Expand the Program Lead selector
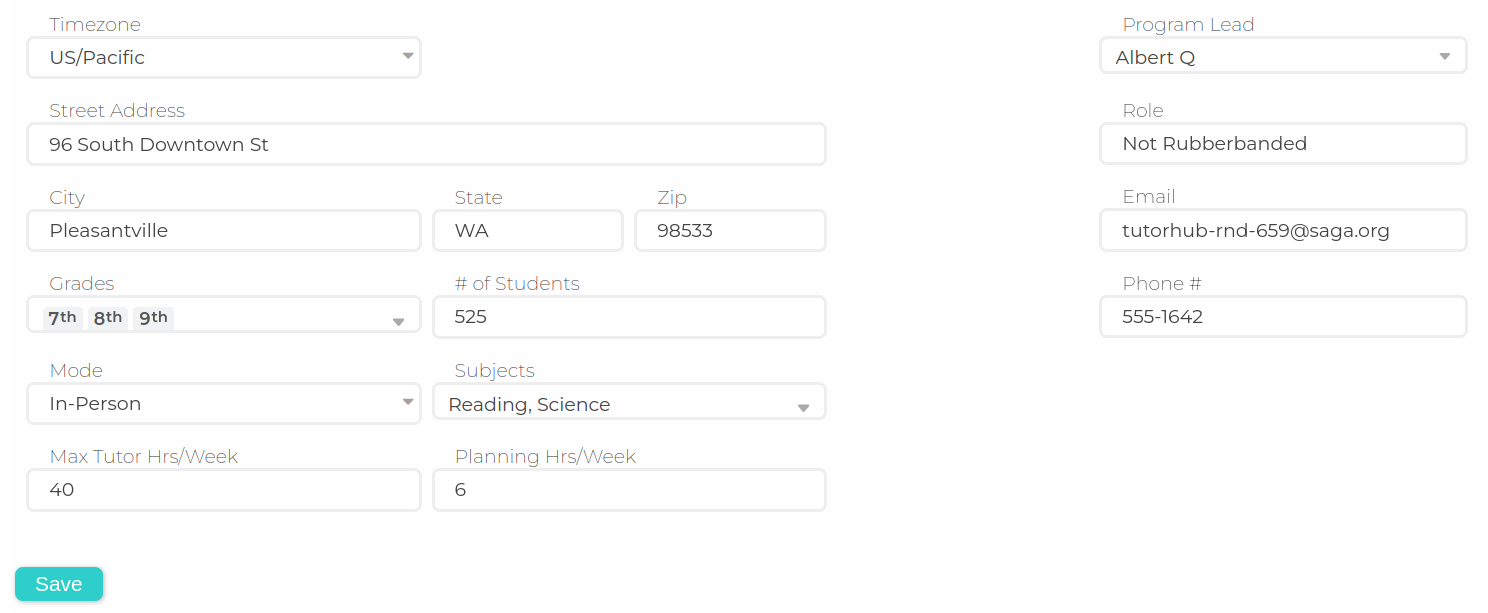Image resolution: width=1488 pixels, height=613 pixels. (1444, 56)
